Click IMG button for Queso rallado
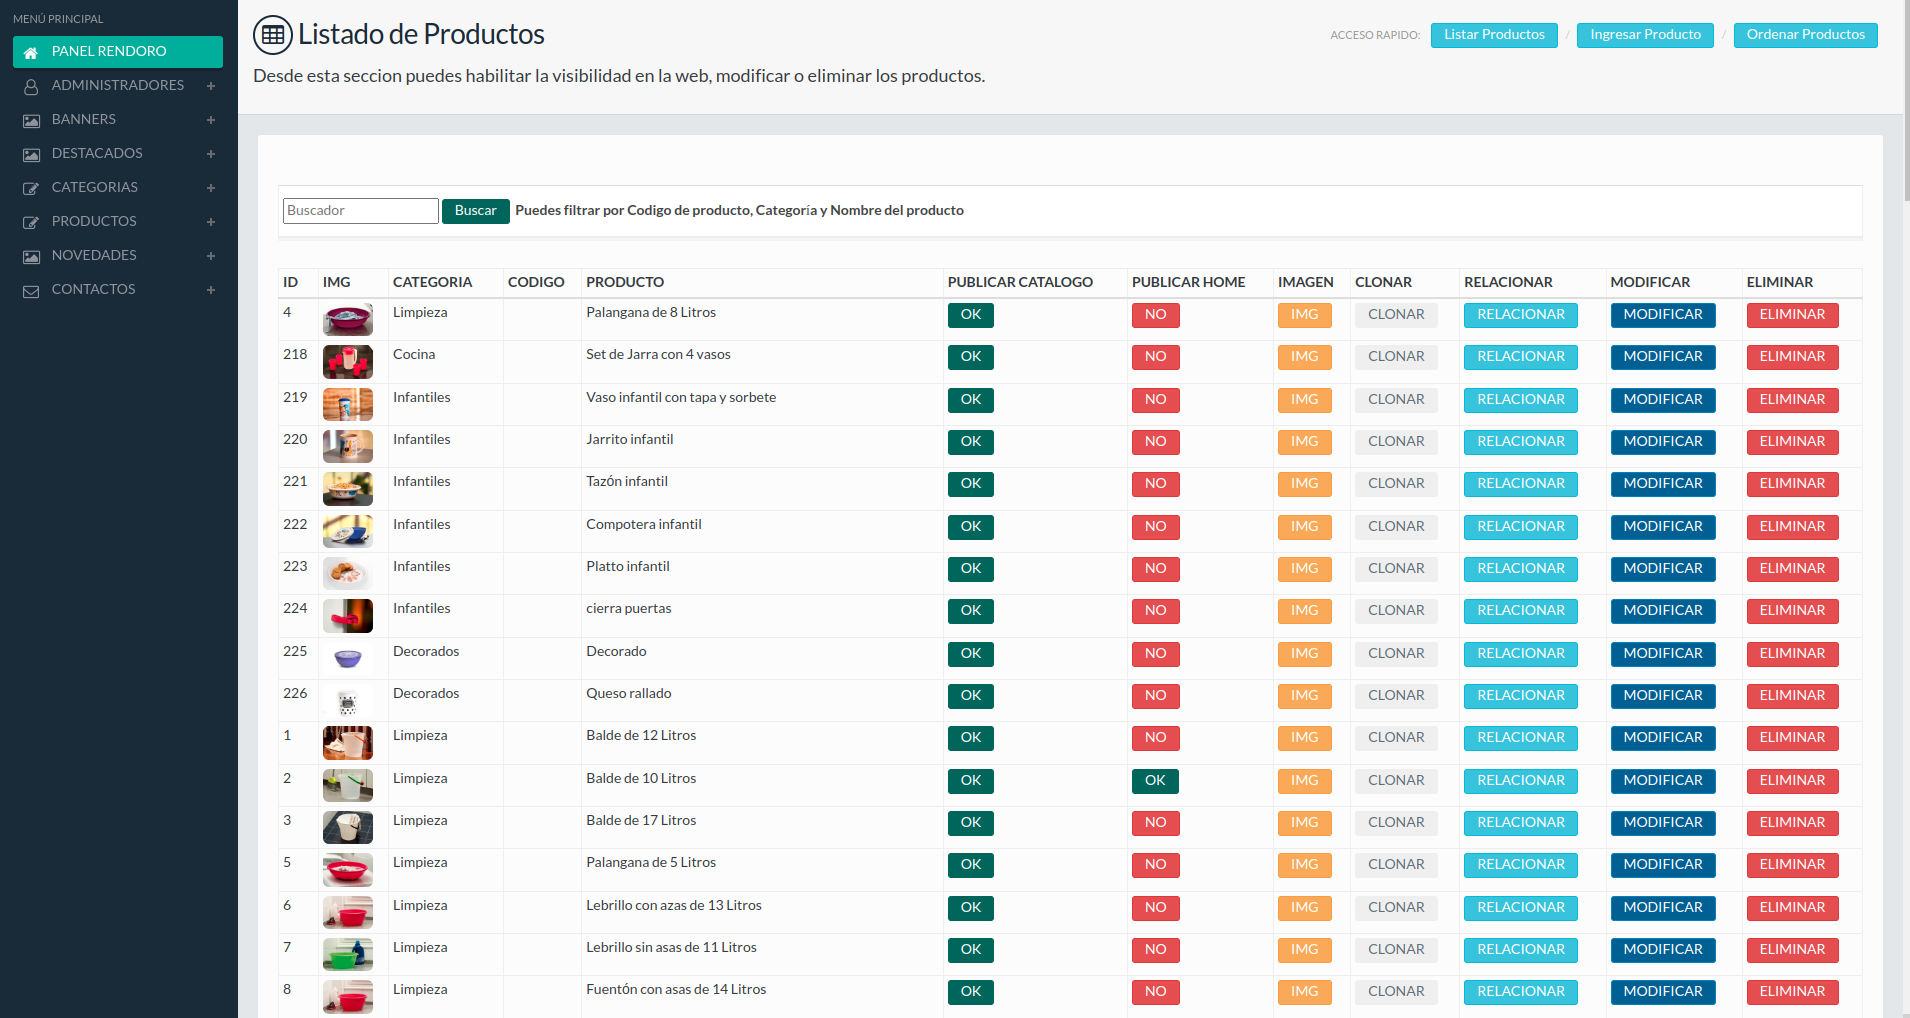Screen dimensions: 1910x1018 (x=1304, y=696)
